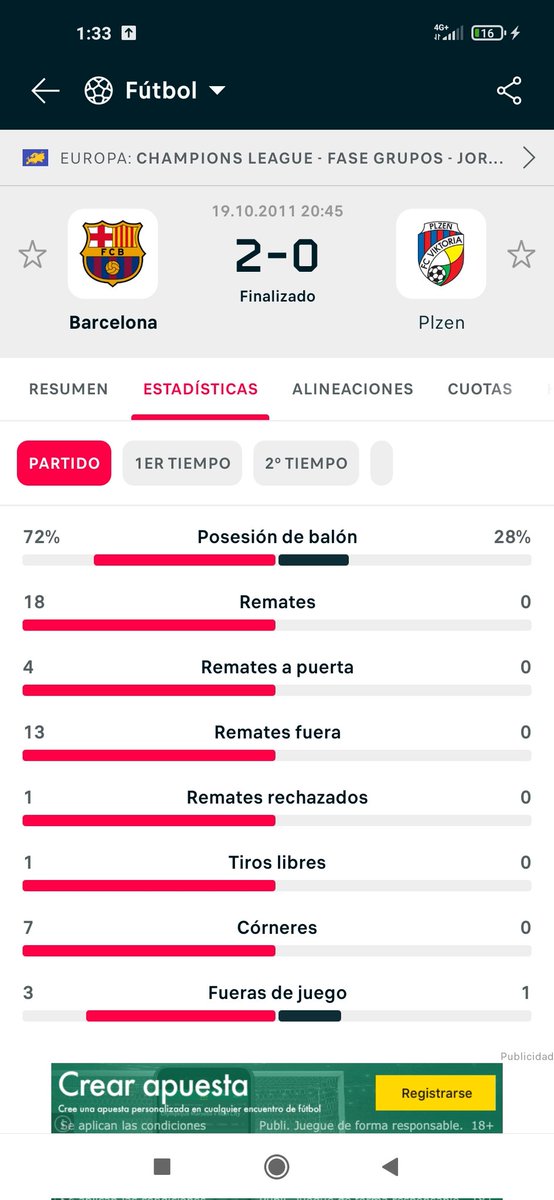Tap Android home circle button
The image size is (554, 1200).
click(x=277, y=1166)
